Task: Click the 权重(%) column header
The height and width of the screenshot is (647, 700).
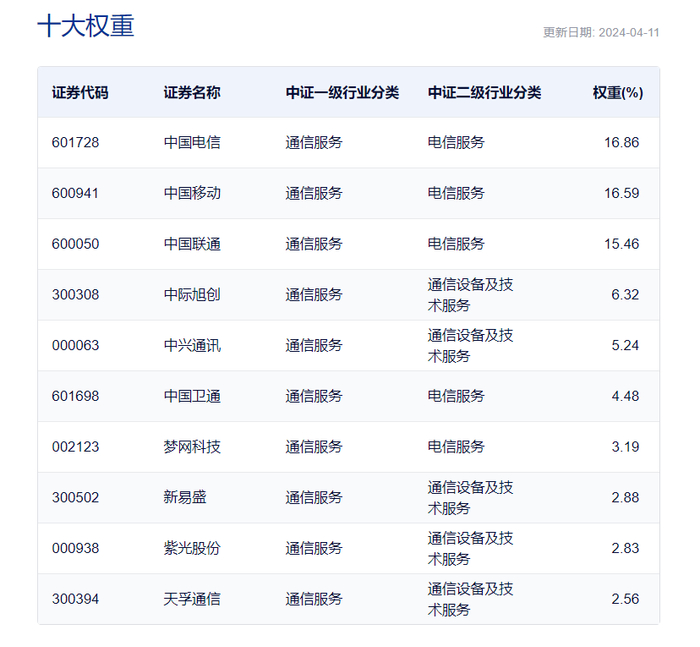Action: click(618, 92)
